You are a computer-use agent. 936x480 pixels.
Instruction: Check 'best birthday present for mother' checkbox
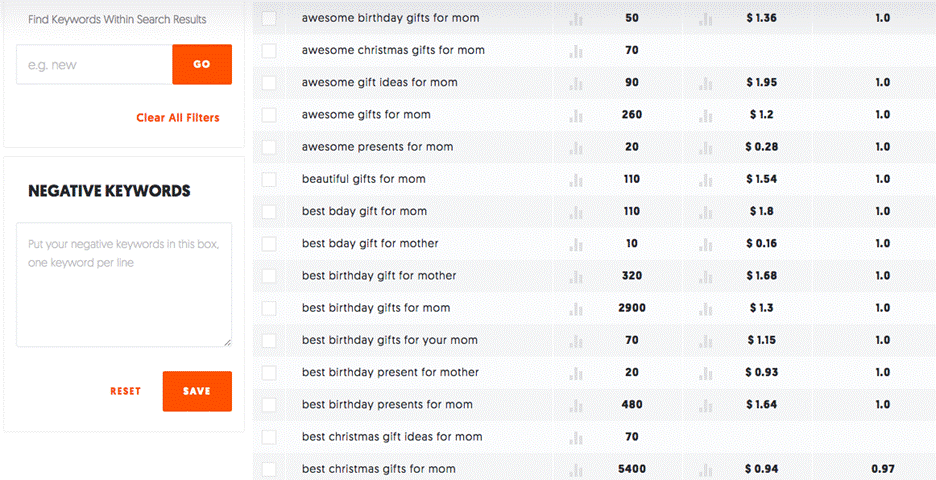click(269, 373)
